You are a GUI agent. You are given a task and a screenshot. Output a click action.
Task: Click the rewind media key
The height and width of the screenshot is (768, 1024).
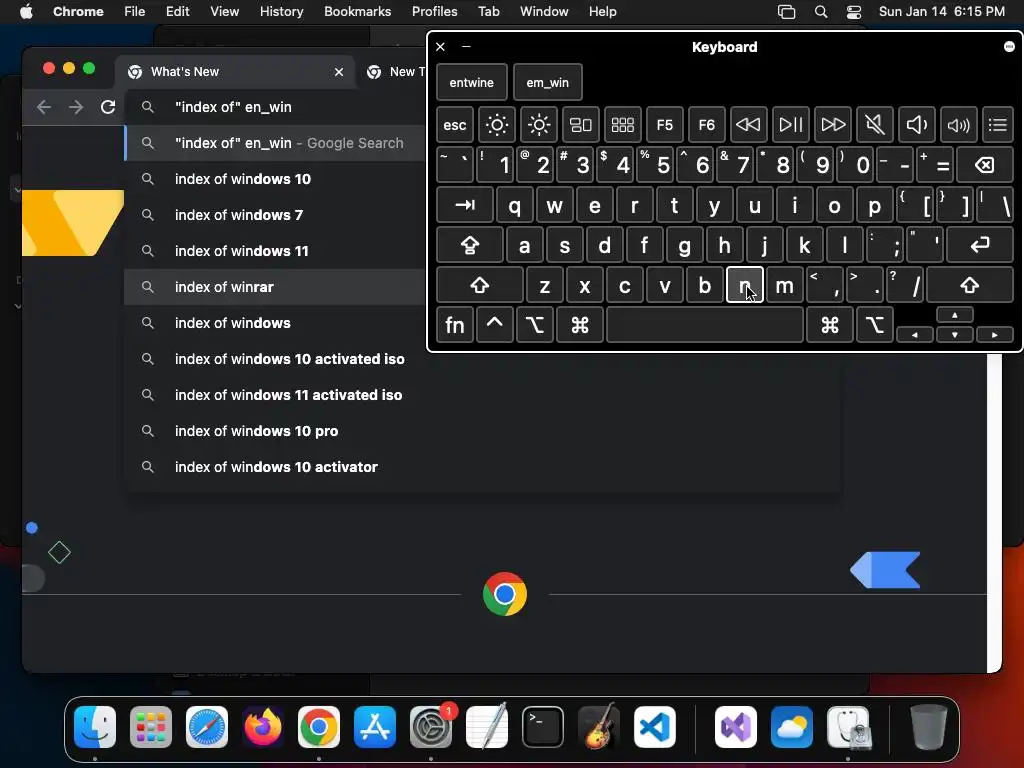tap(748, 125)
